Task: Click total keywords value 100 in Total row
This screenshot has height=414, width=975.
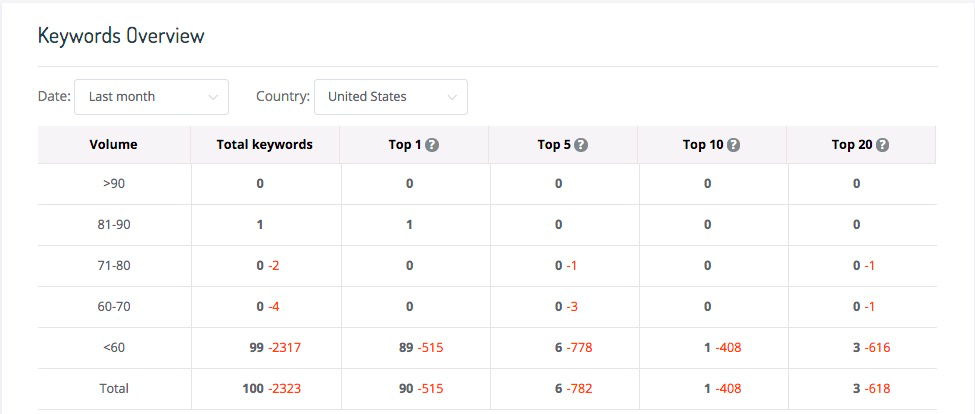Action: point(253,389)
